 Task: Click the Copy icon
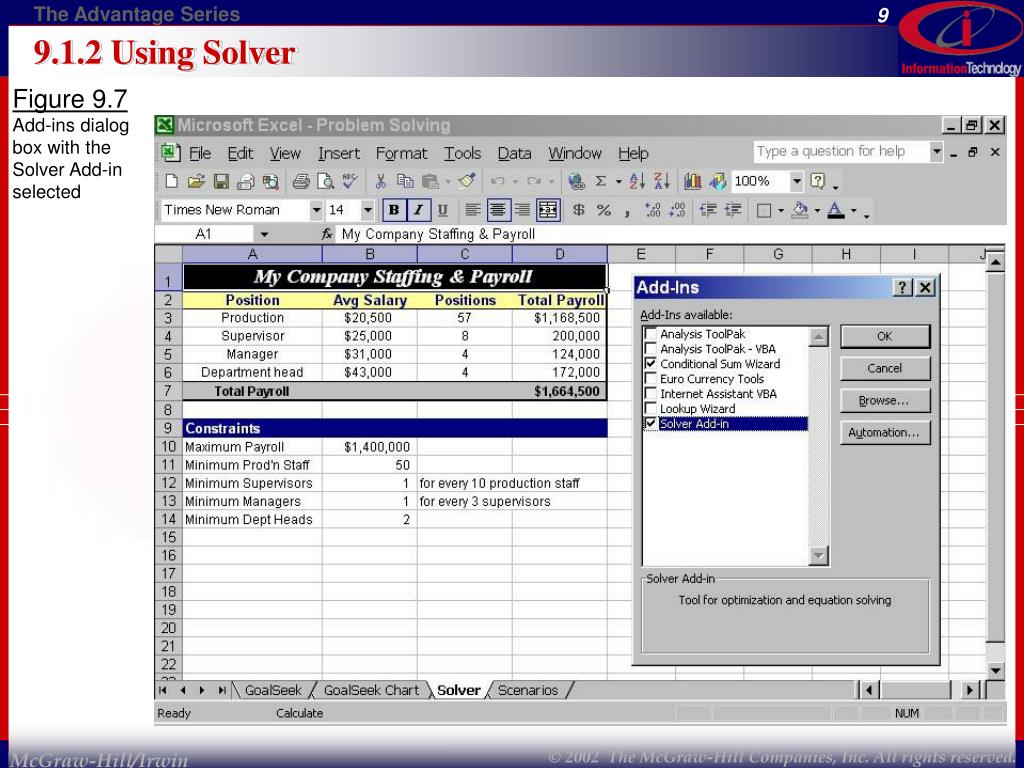coord(405,181)
